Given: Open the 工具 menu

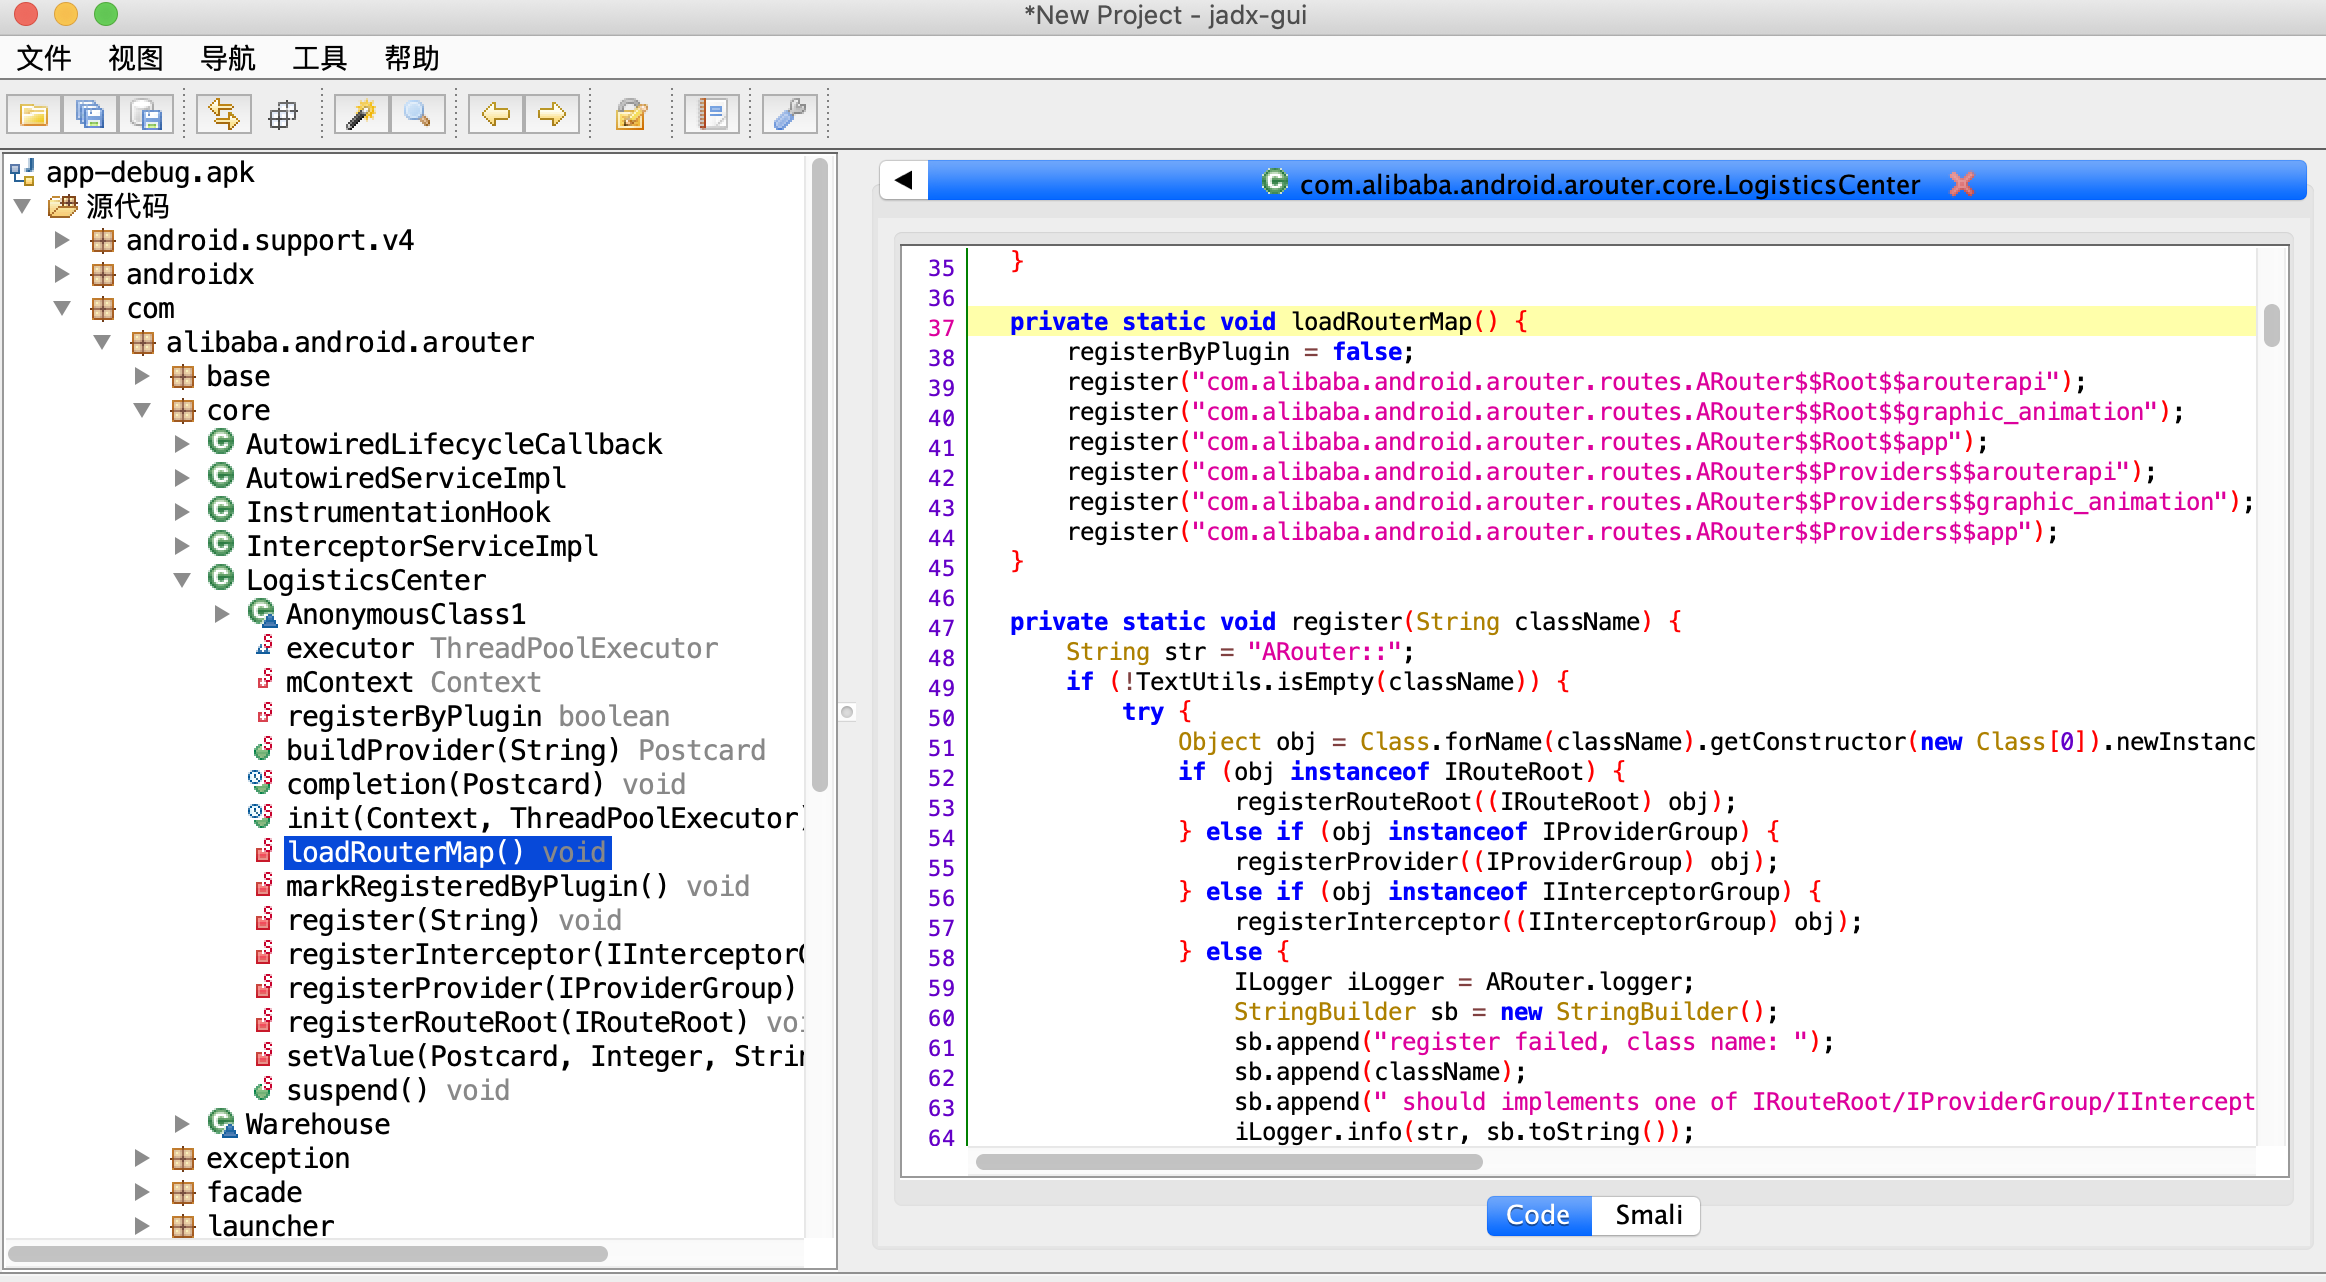Looking at the screenshot, I should coord(319,58).
